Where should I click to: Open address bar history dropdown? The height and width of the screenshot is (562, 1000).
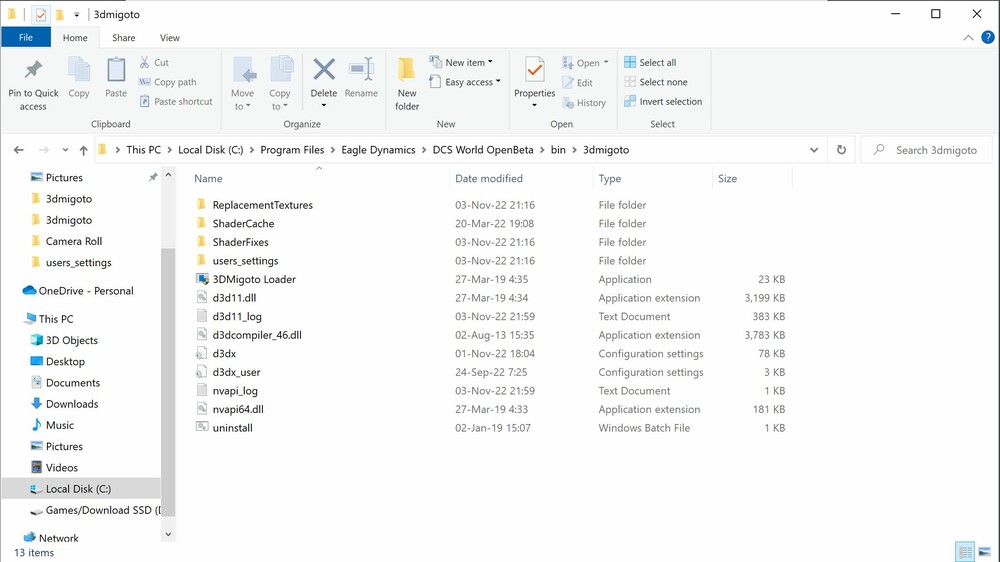pos(814,150)
